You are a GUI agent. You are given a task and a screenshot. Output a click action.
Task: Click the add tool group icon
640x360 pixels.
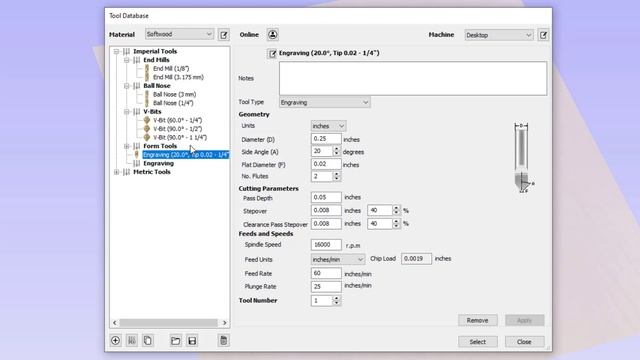(132, 340)
